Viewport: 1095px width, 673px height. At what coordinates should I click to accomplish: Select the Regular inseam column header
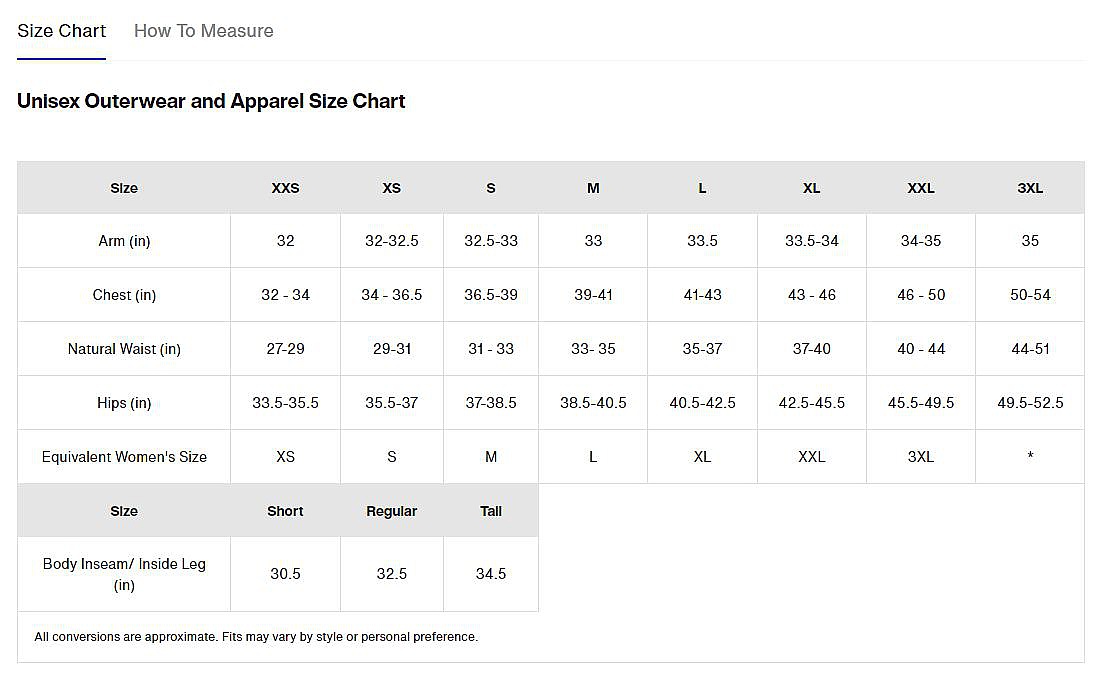tap(391, 511)
